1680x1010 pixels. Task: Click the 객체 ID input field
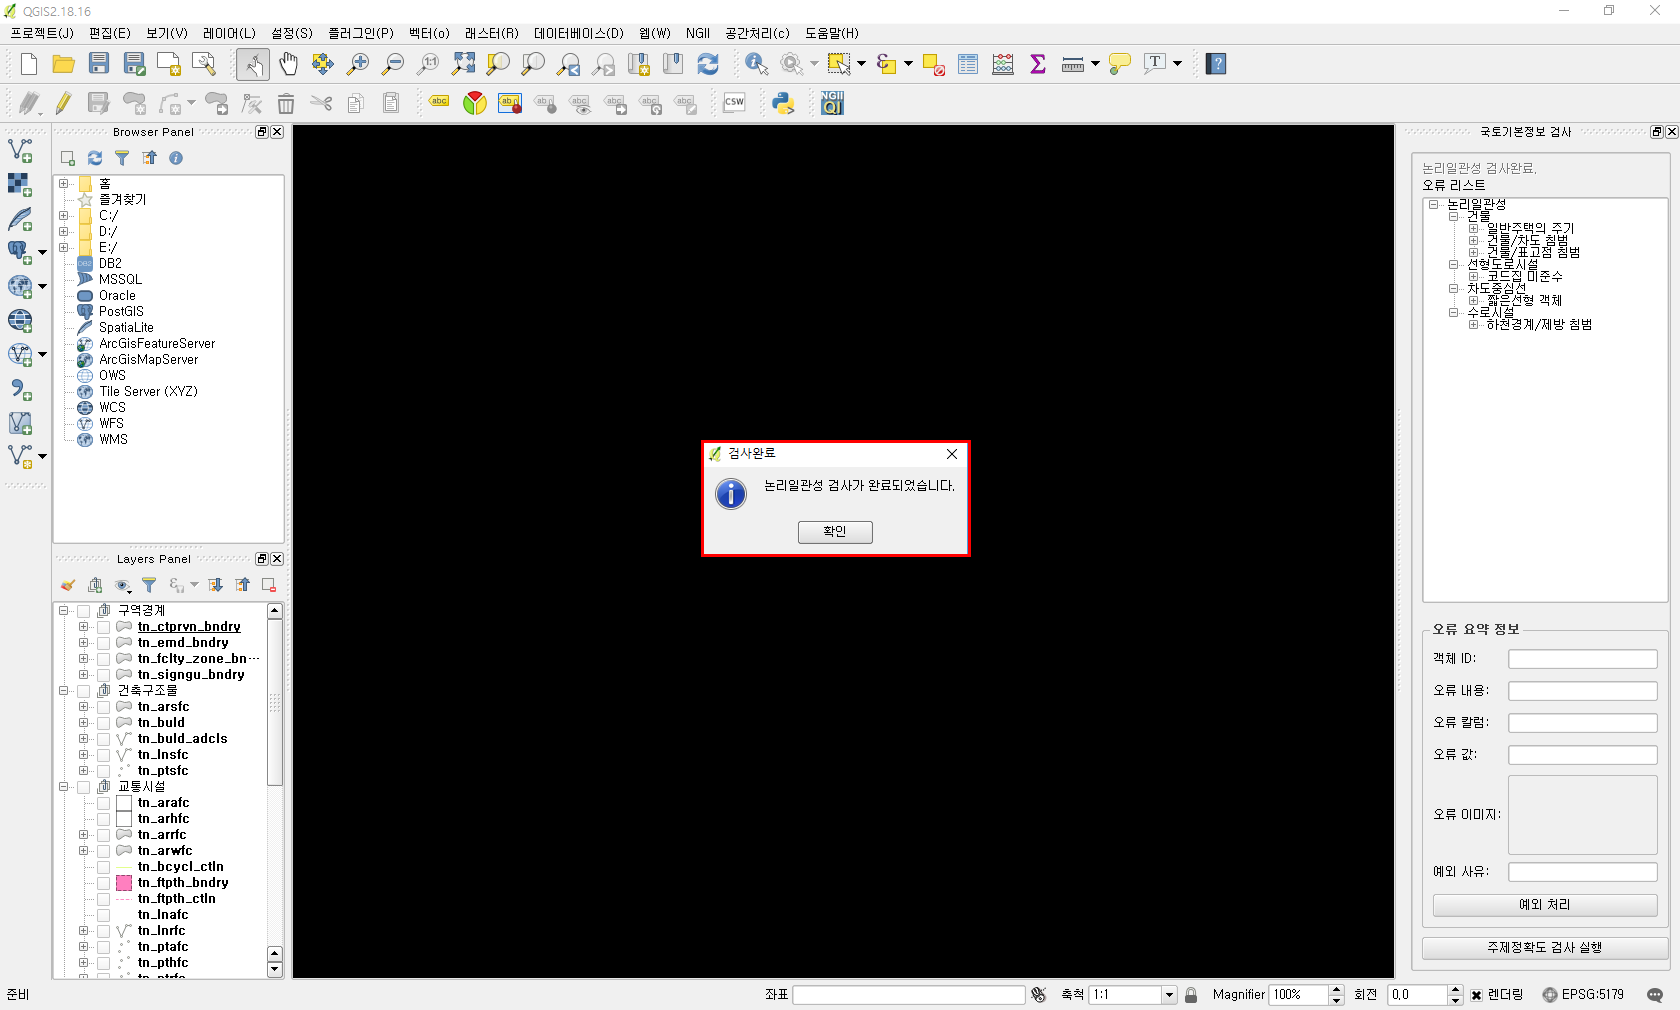point(1582,659)
